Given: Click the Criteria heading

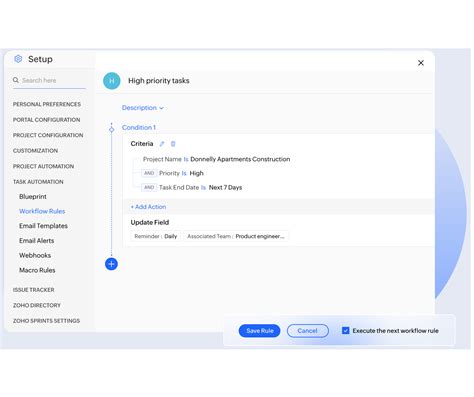Looking at the screenshot, I should [x=142, y=144].
